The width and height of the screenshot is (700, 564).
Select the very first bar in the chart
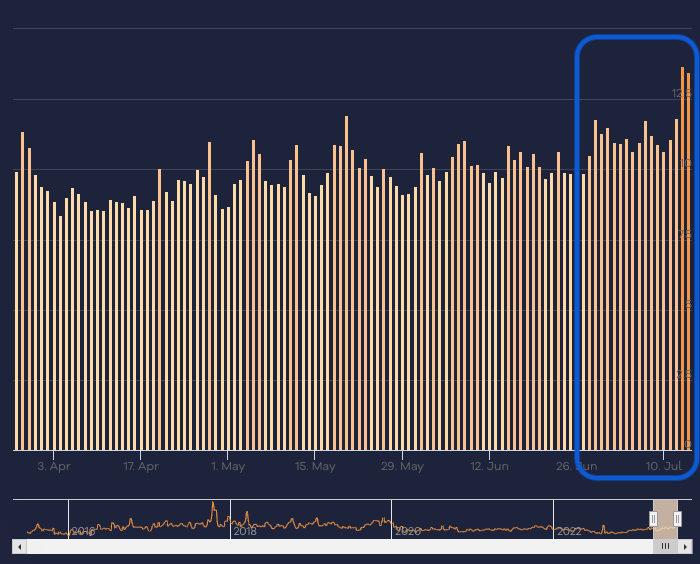click(17, 311)
